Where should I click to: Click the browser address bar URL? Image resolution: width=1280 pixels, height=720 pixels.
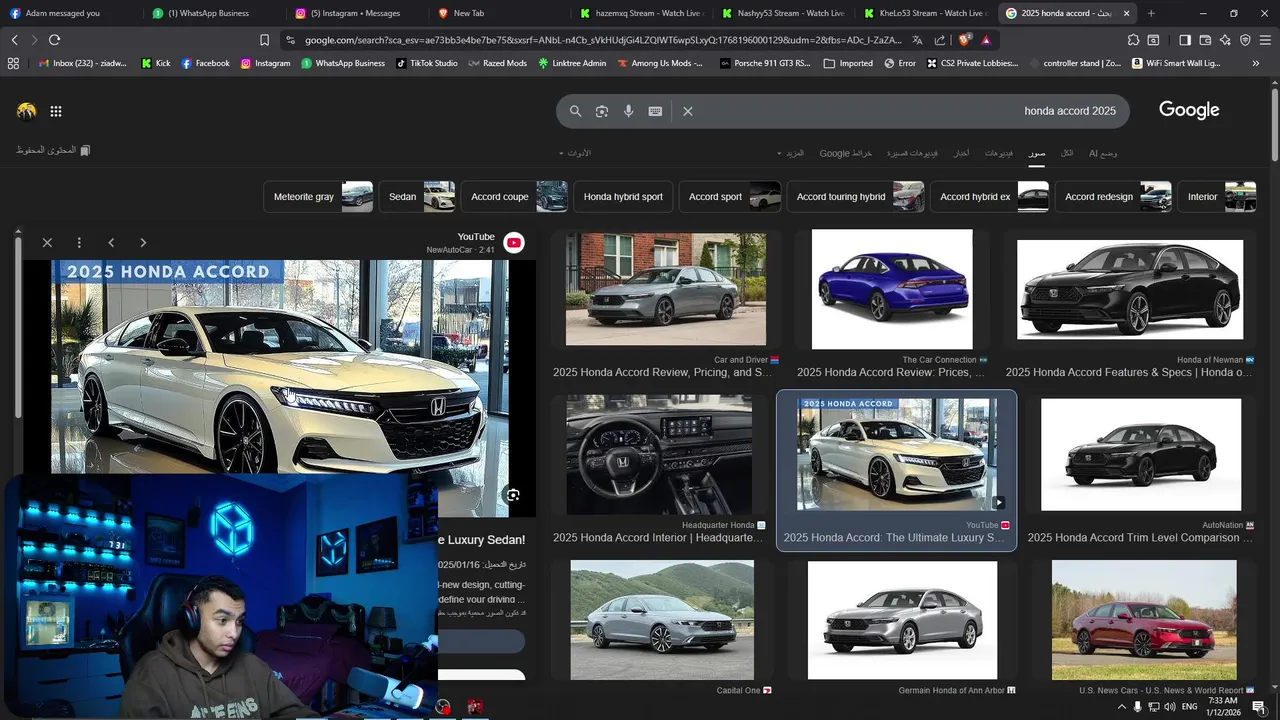603,40
